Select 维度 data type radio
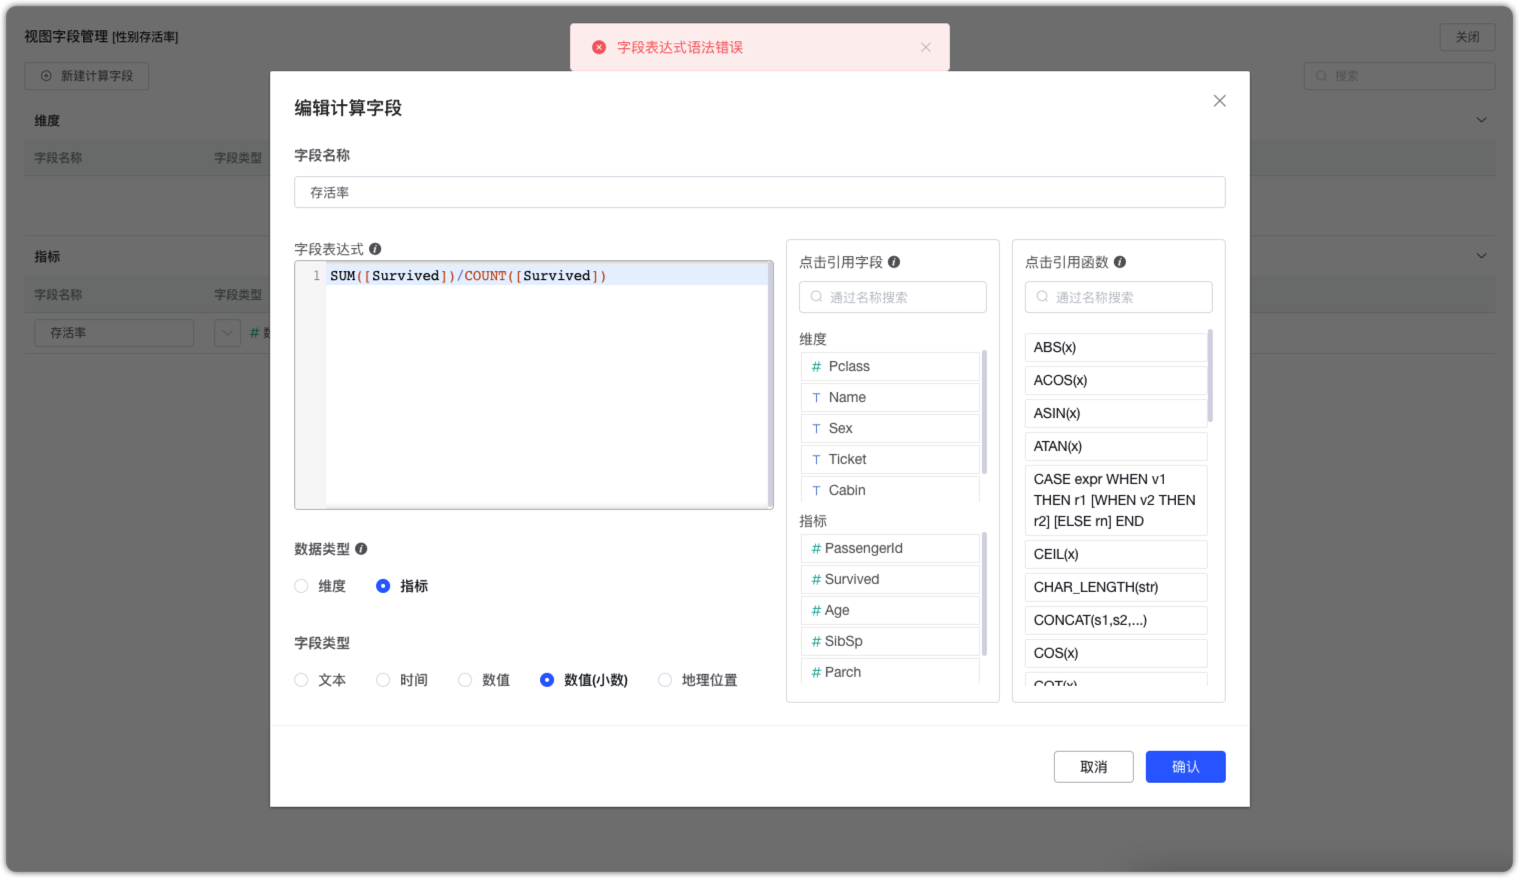This screenshot has height=878, width=1519. (301, 586)
